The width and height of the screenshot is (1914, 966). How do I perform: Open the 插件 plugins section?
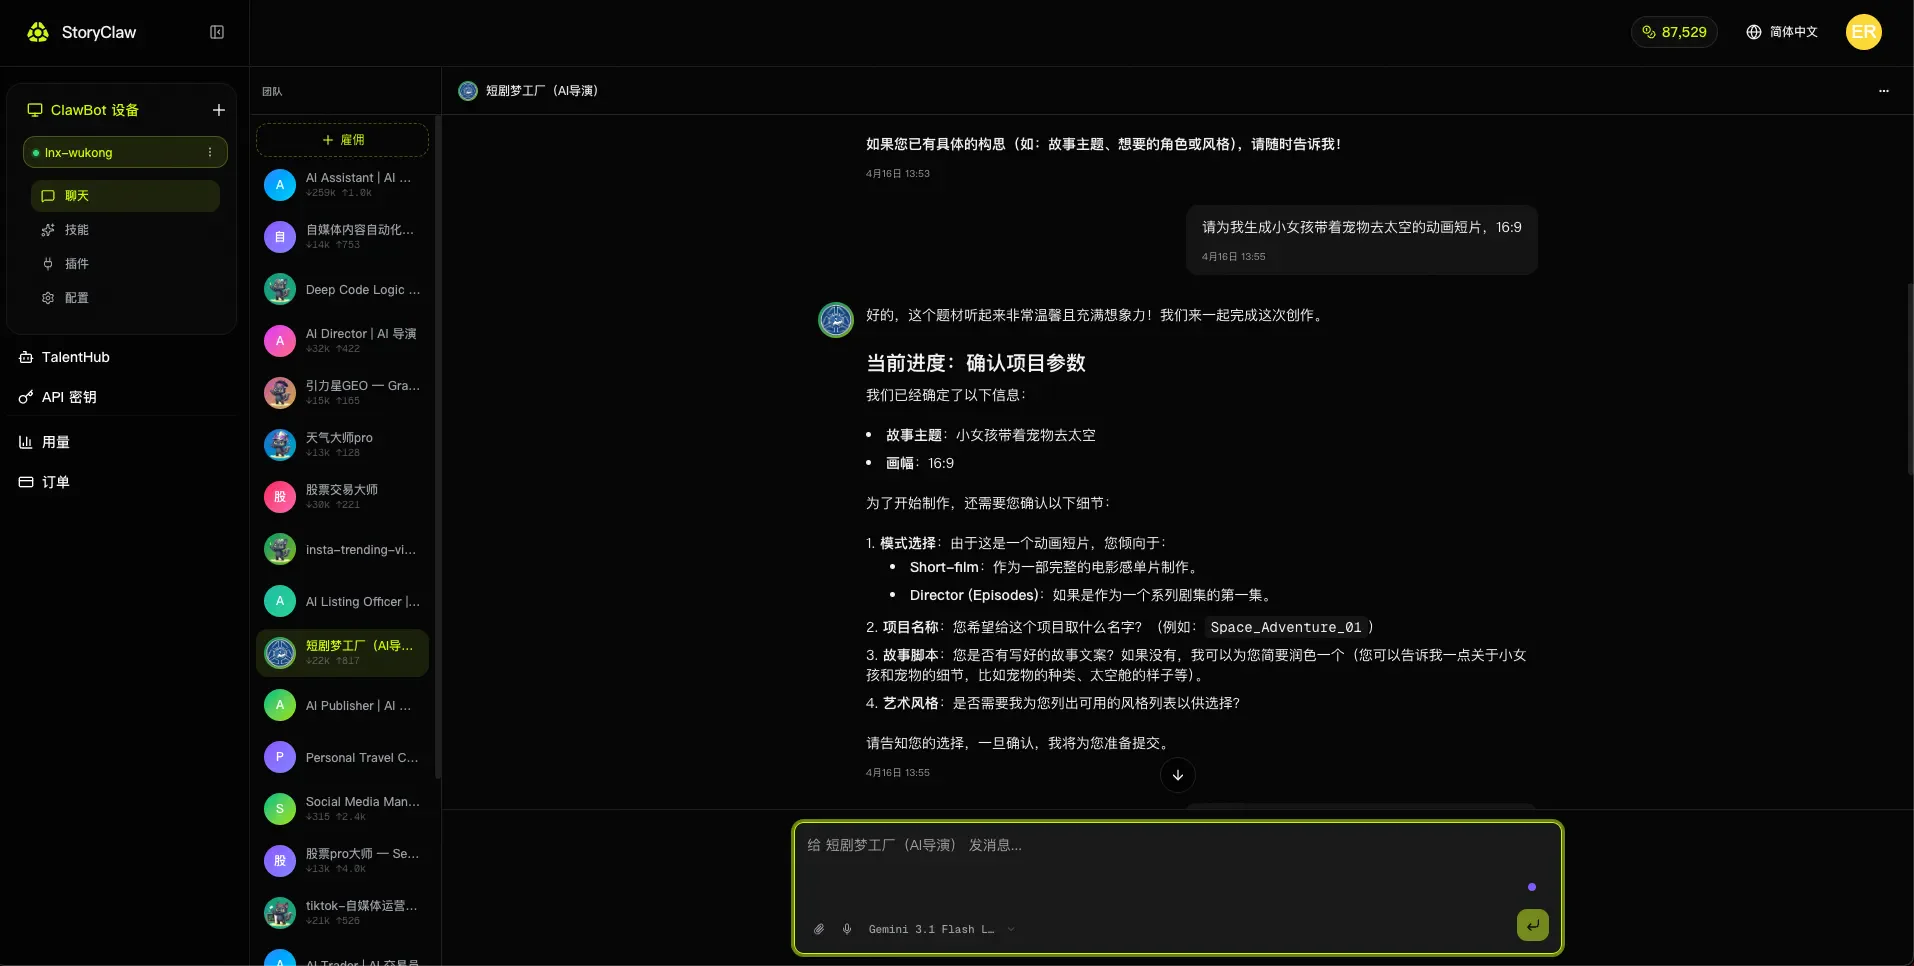(125, 264)
